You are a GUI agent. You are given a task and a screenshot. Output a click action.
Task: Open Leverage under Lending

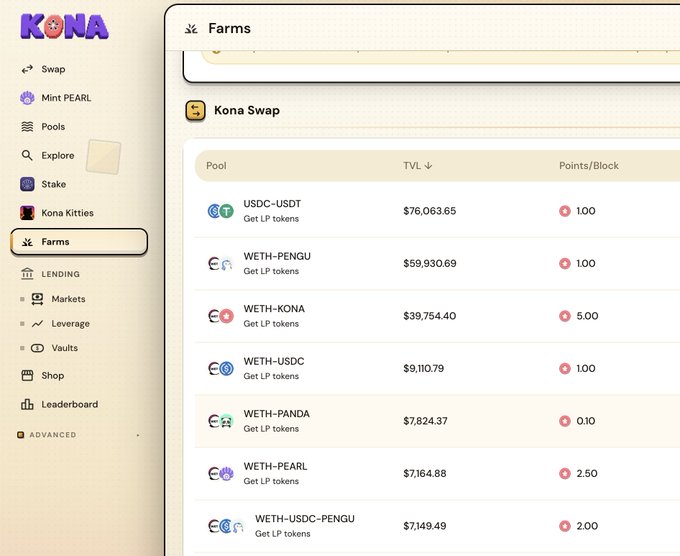(x=70, y=324)
